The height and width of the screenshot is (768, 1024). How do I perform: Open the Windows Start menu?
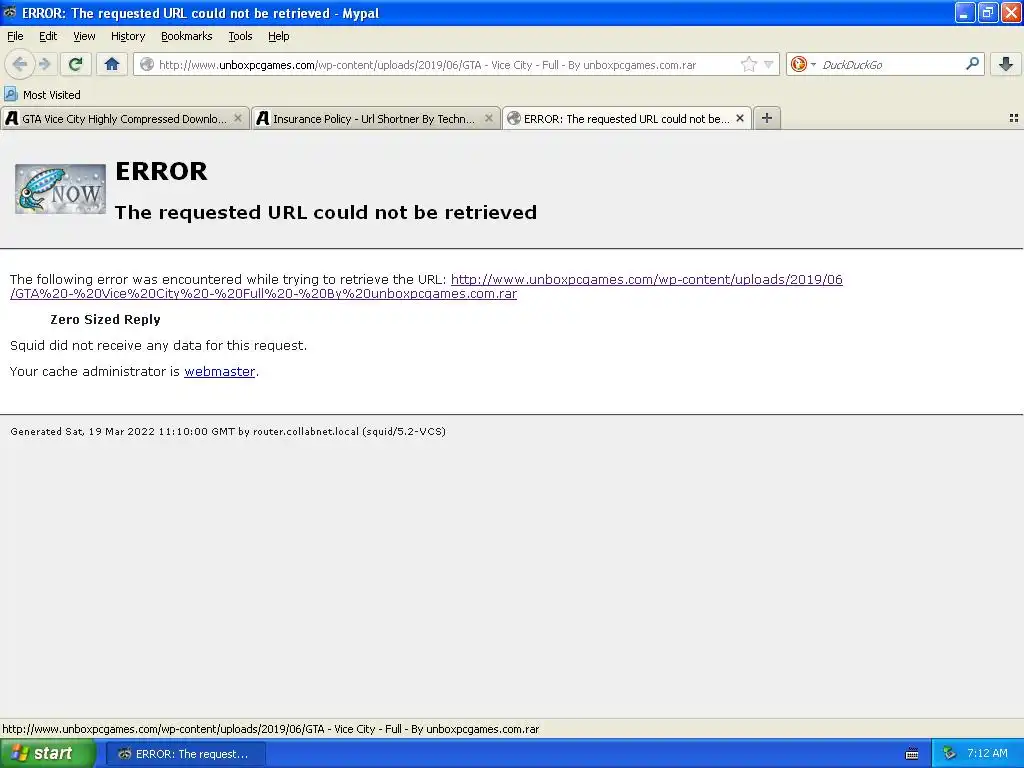[48, 754]
